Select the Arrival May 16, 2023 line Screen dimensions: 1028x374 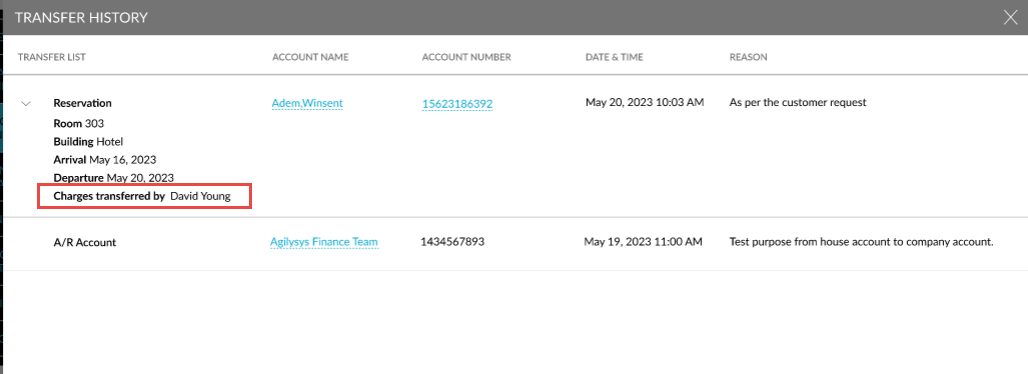click(105, 159)
